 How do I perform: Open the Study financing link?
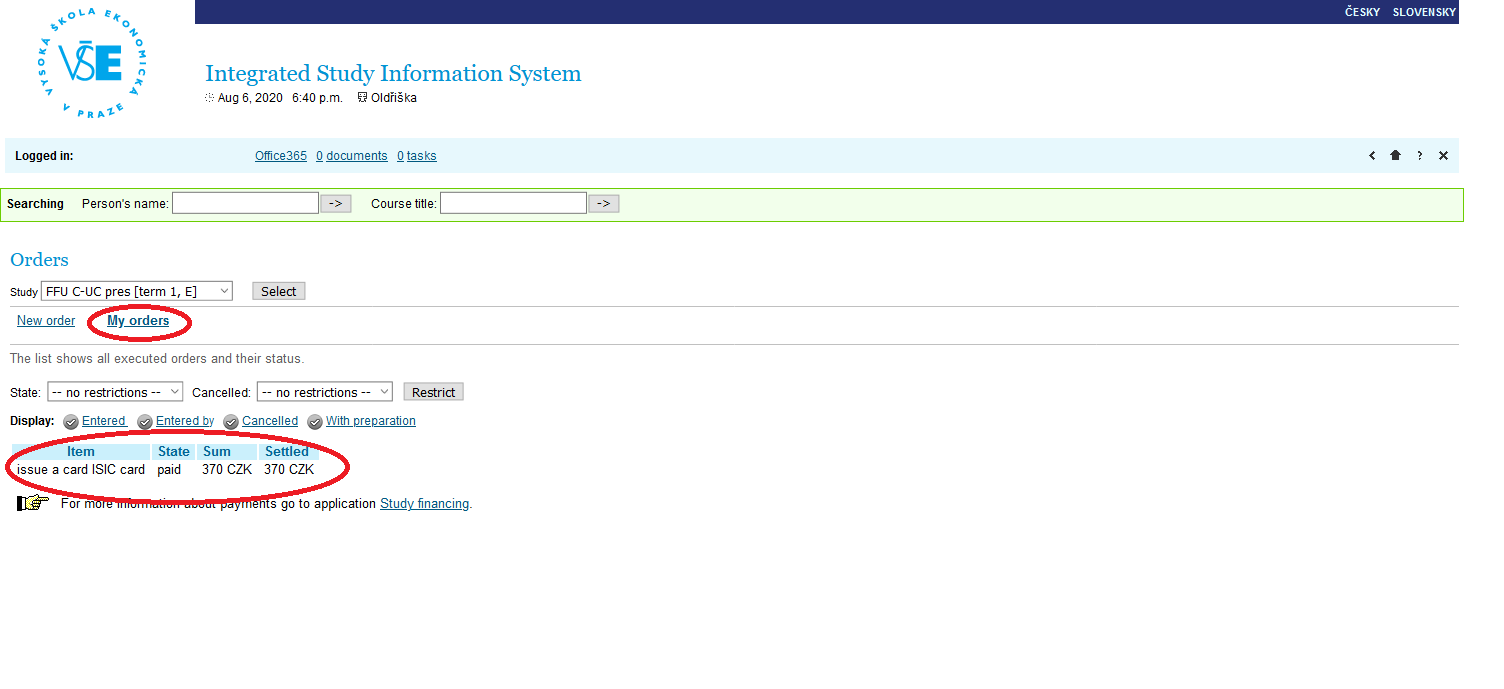tap(424, 504)
